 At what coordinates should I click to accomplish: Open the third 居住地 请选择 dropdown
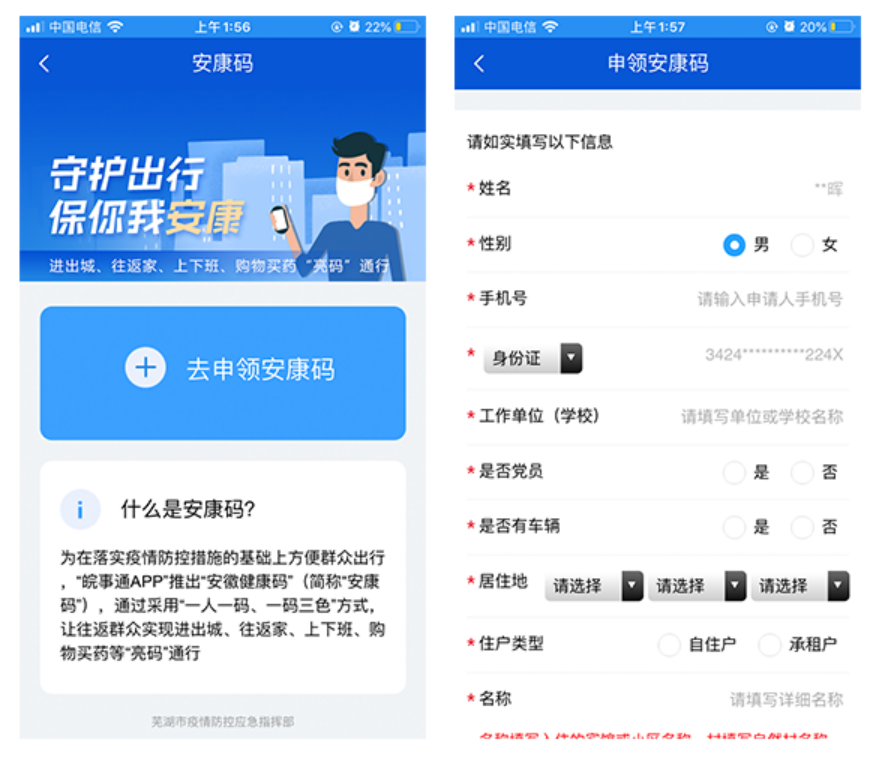tap(800, 586)
